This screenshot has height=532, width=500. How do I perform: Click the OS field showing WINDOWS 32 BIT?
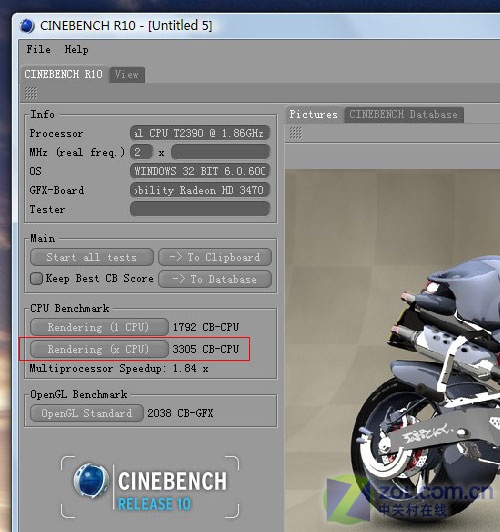pos(200,171)
